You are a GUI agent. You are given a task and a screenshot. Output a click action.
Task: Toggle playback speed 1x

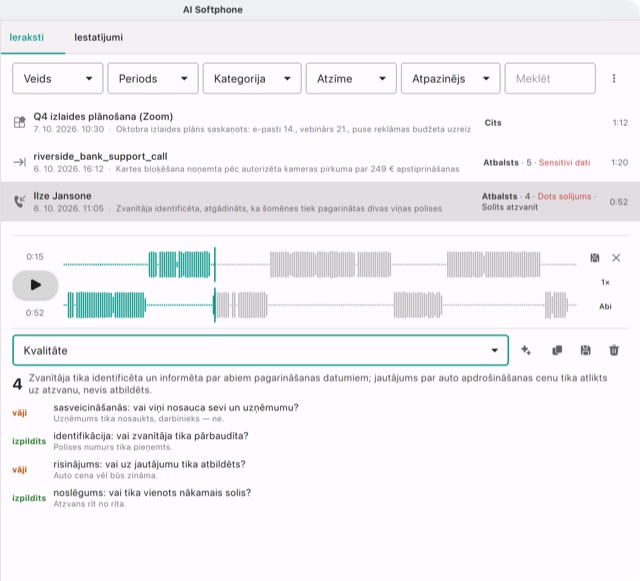605,282
